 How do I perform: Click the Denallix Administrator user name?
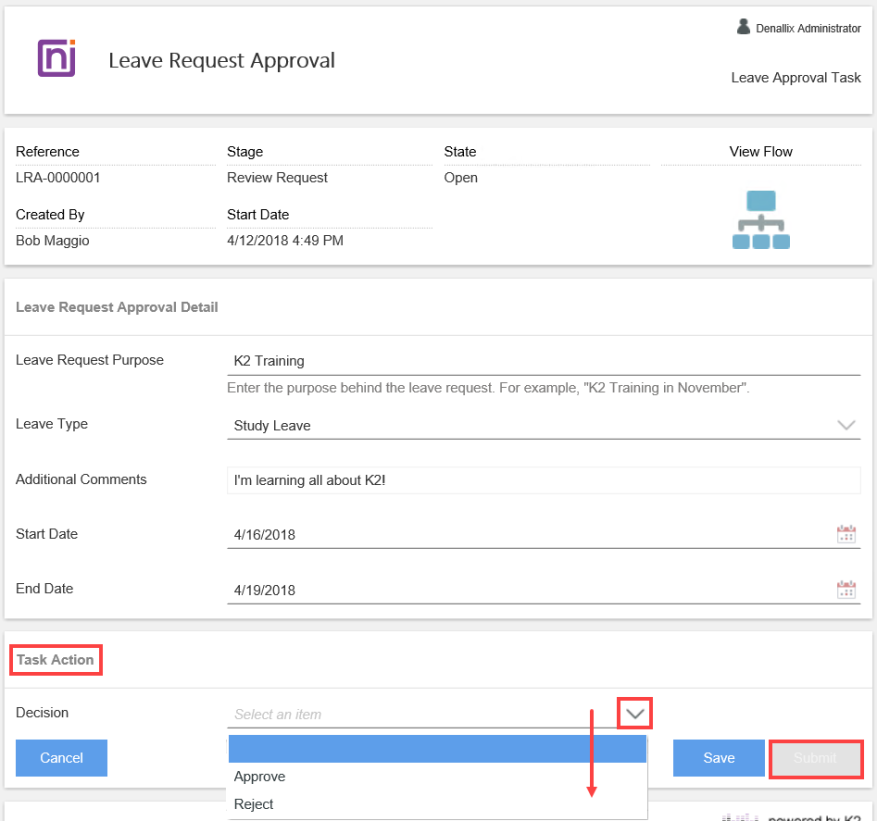[x=808, y=28]
